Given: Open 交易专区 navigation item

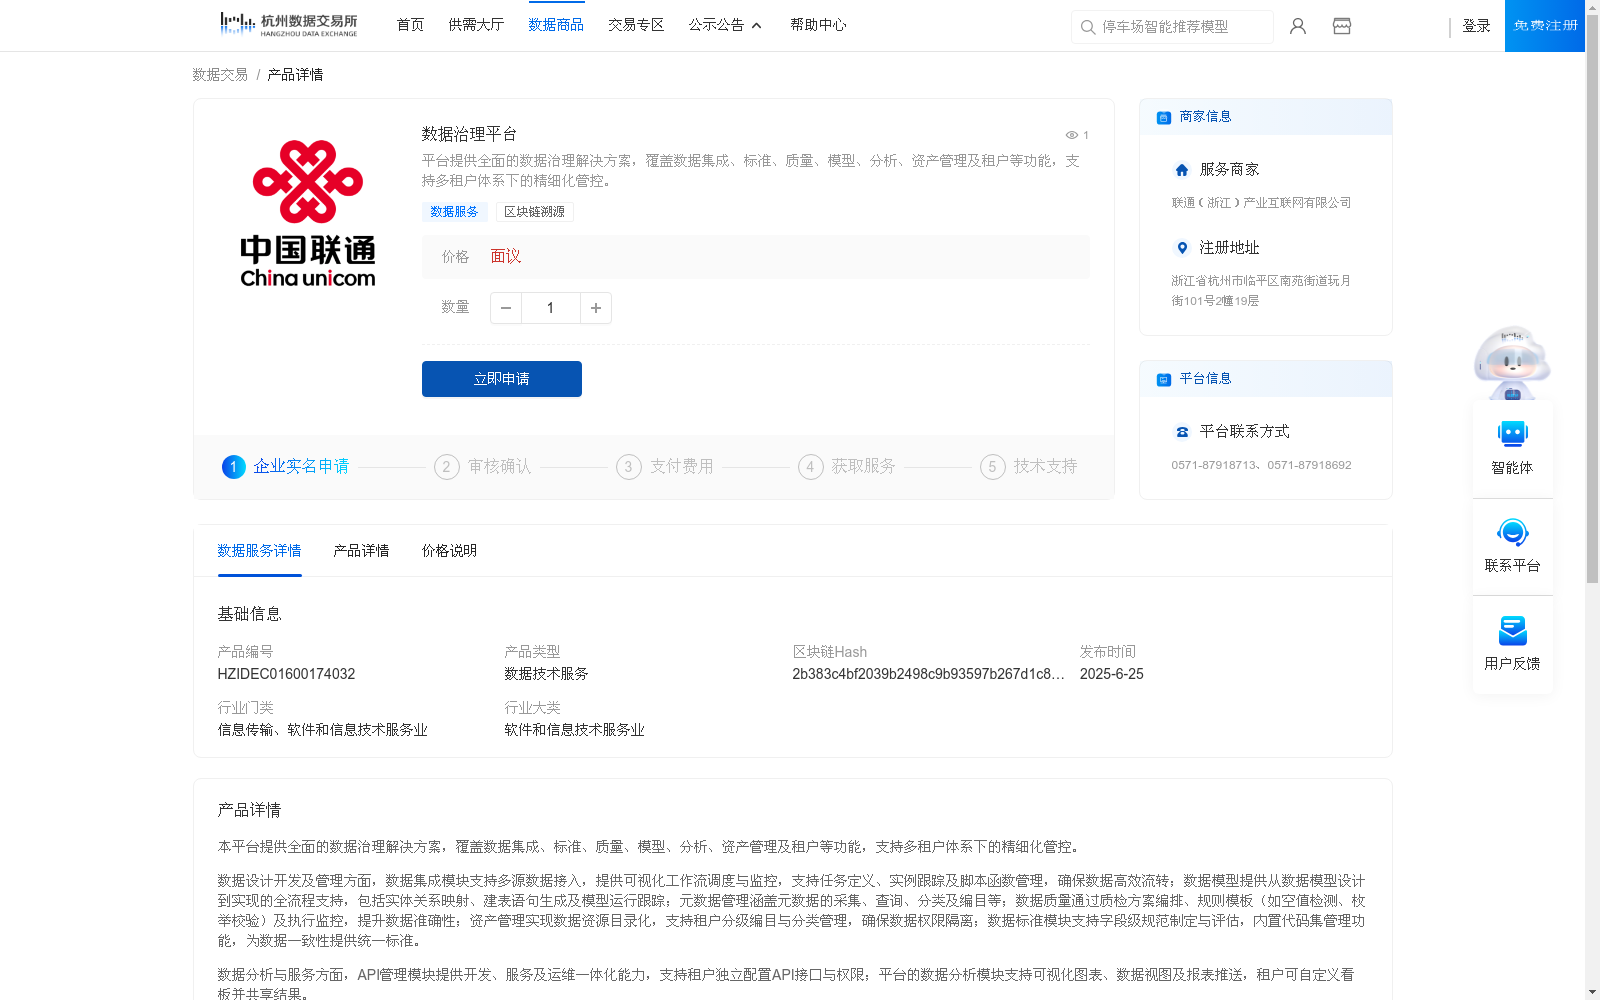Looking at the screenshot, I should click(636, 25).
